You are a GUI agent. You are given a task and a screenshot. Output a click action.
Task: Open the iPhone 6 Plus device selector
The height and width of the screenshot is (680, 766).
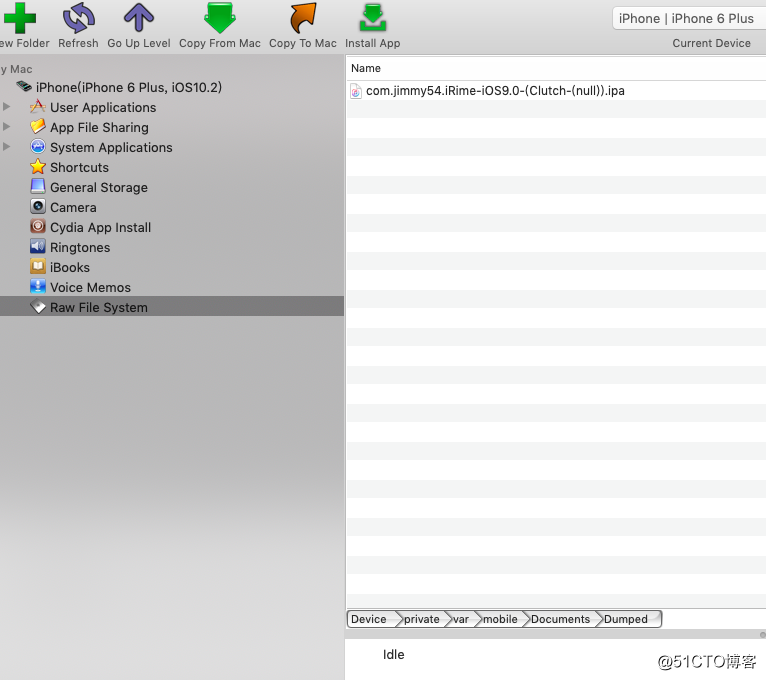pos(689,19)
